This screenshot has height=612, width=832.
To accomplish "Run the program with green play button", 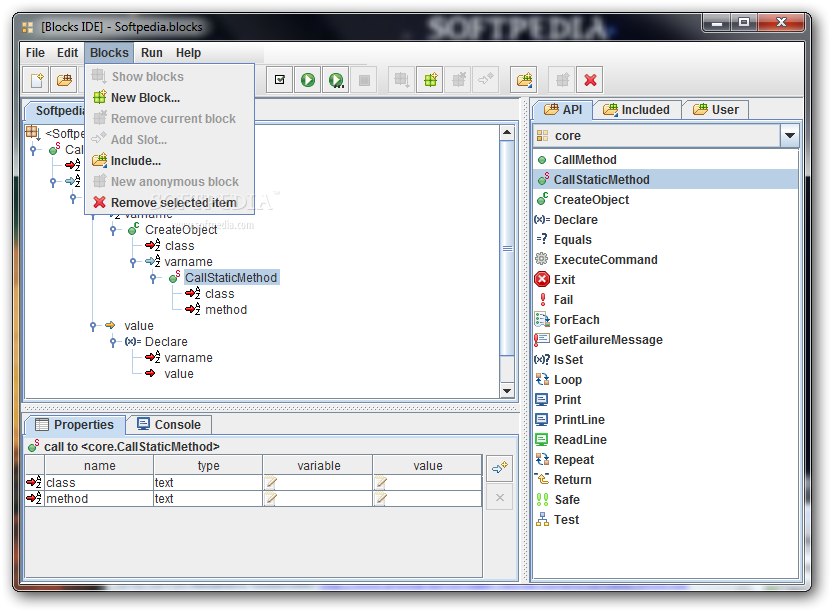I will tap(308, 80).
